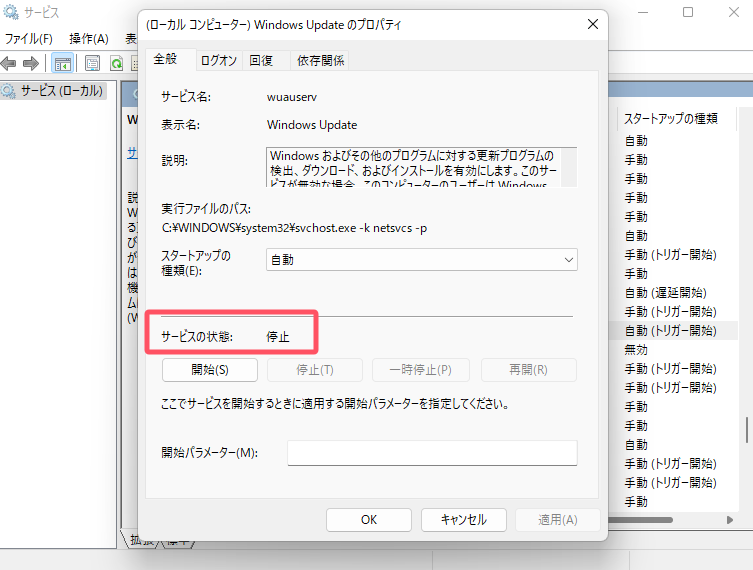Close the Windows Update properties dialog

(593, 24)
